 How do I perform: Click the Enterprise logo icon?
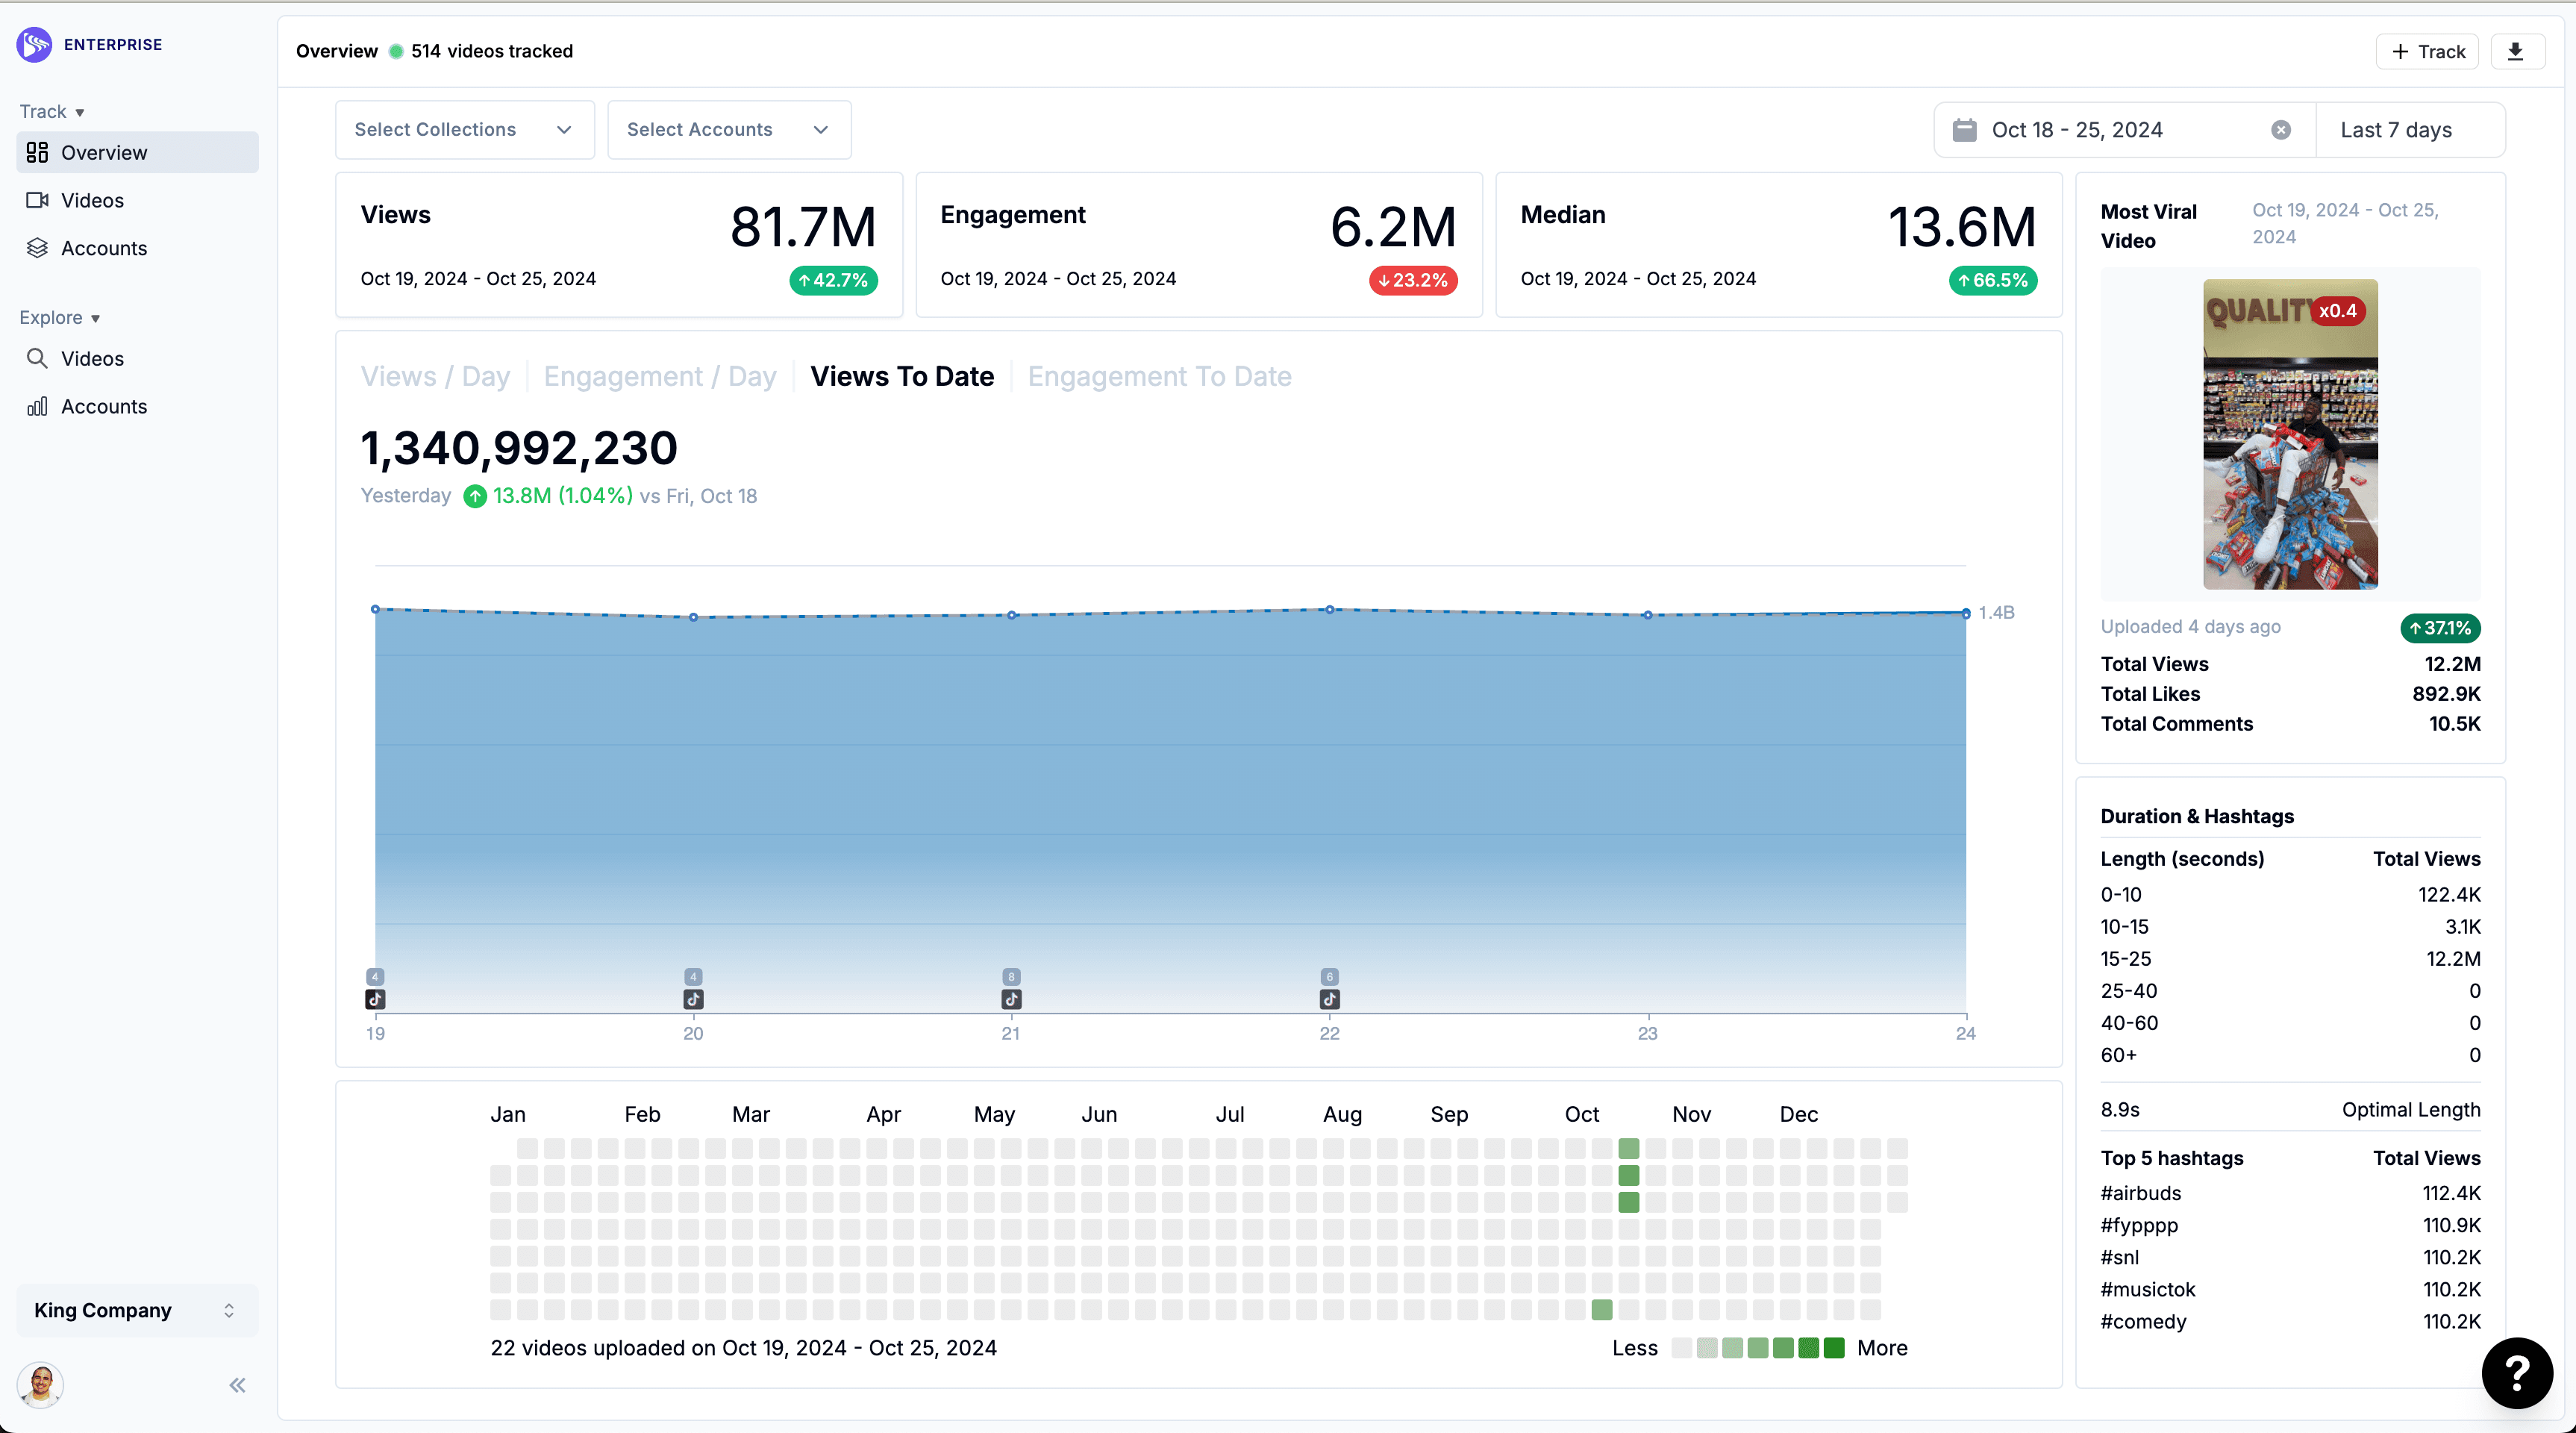[35, 44]
